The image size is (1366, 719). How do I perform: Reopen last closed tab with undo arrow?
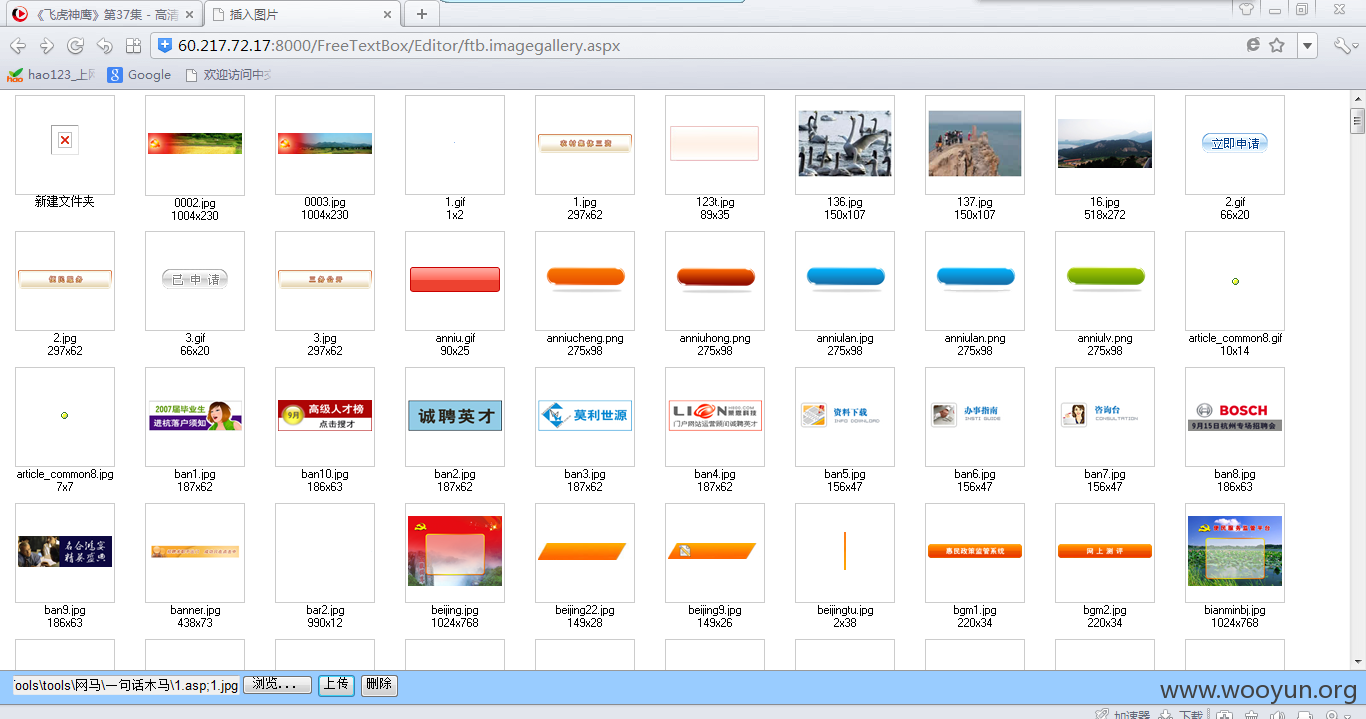tap(104, 46)
